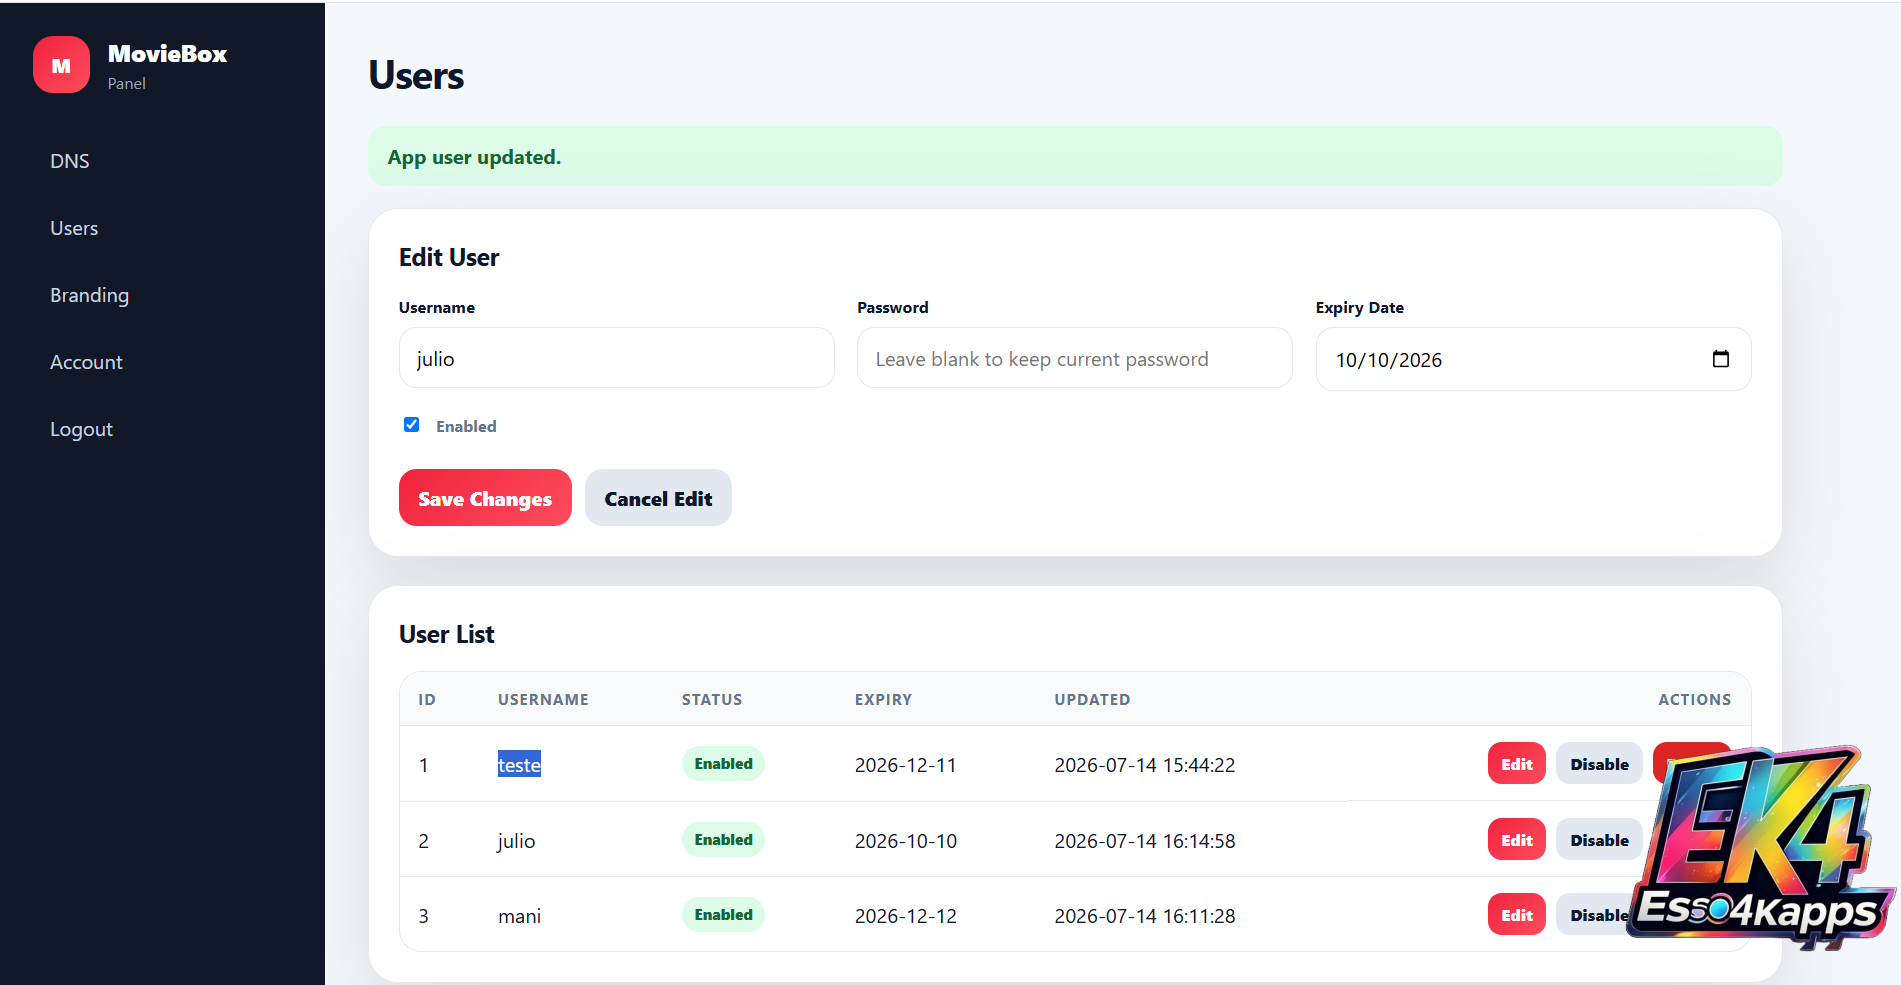Viewport: 1901px width, 985px height.
Task: Go to Users in the sidebar
Action: [x=74, y=228]
